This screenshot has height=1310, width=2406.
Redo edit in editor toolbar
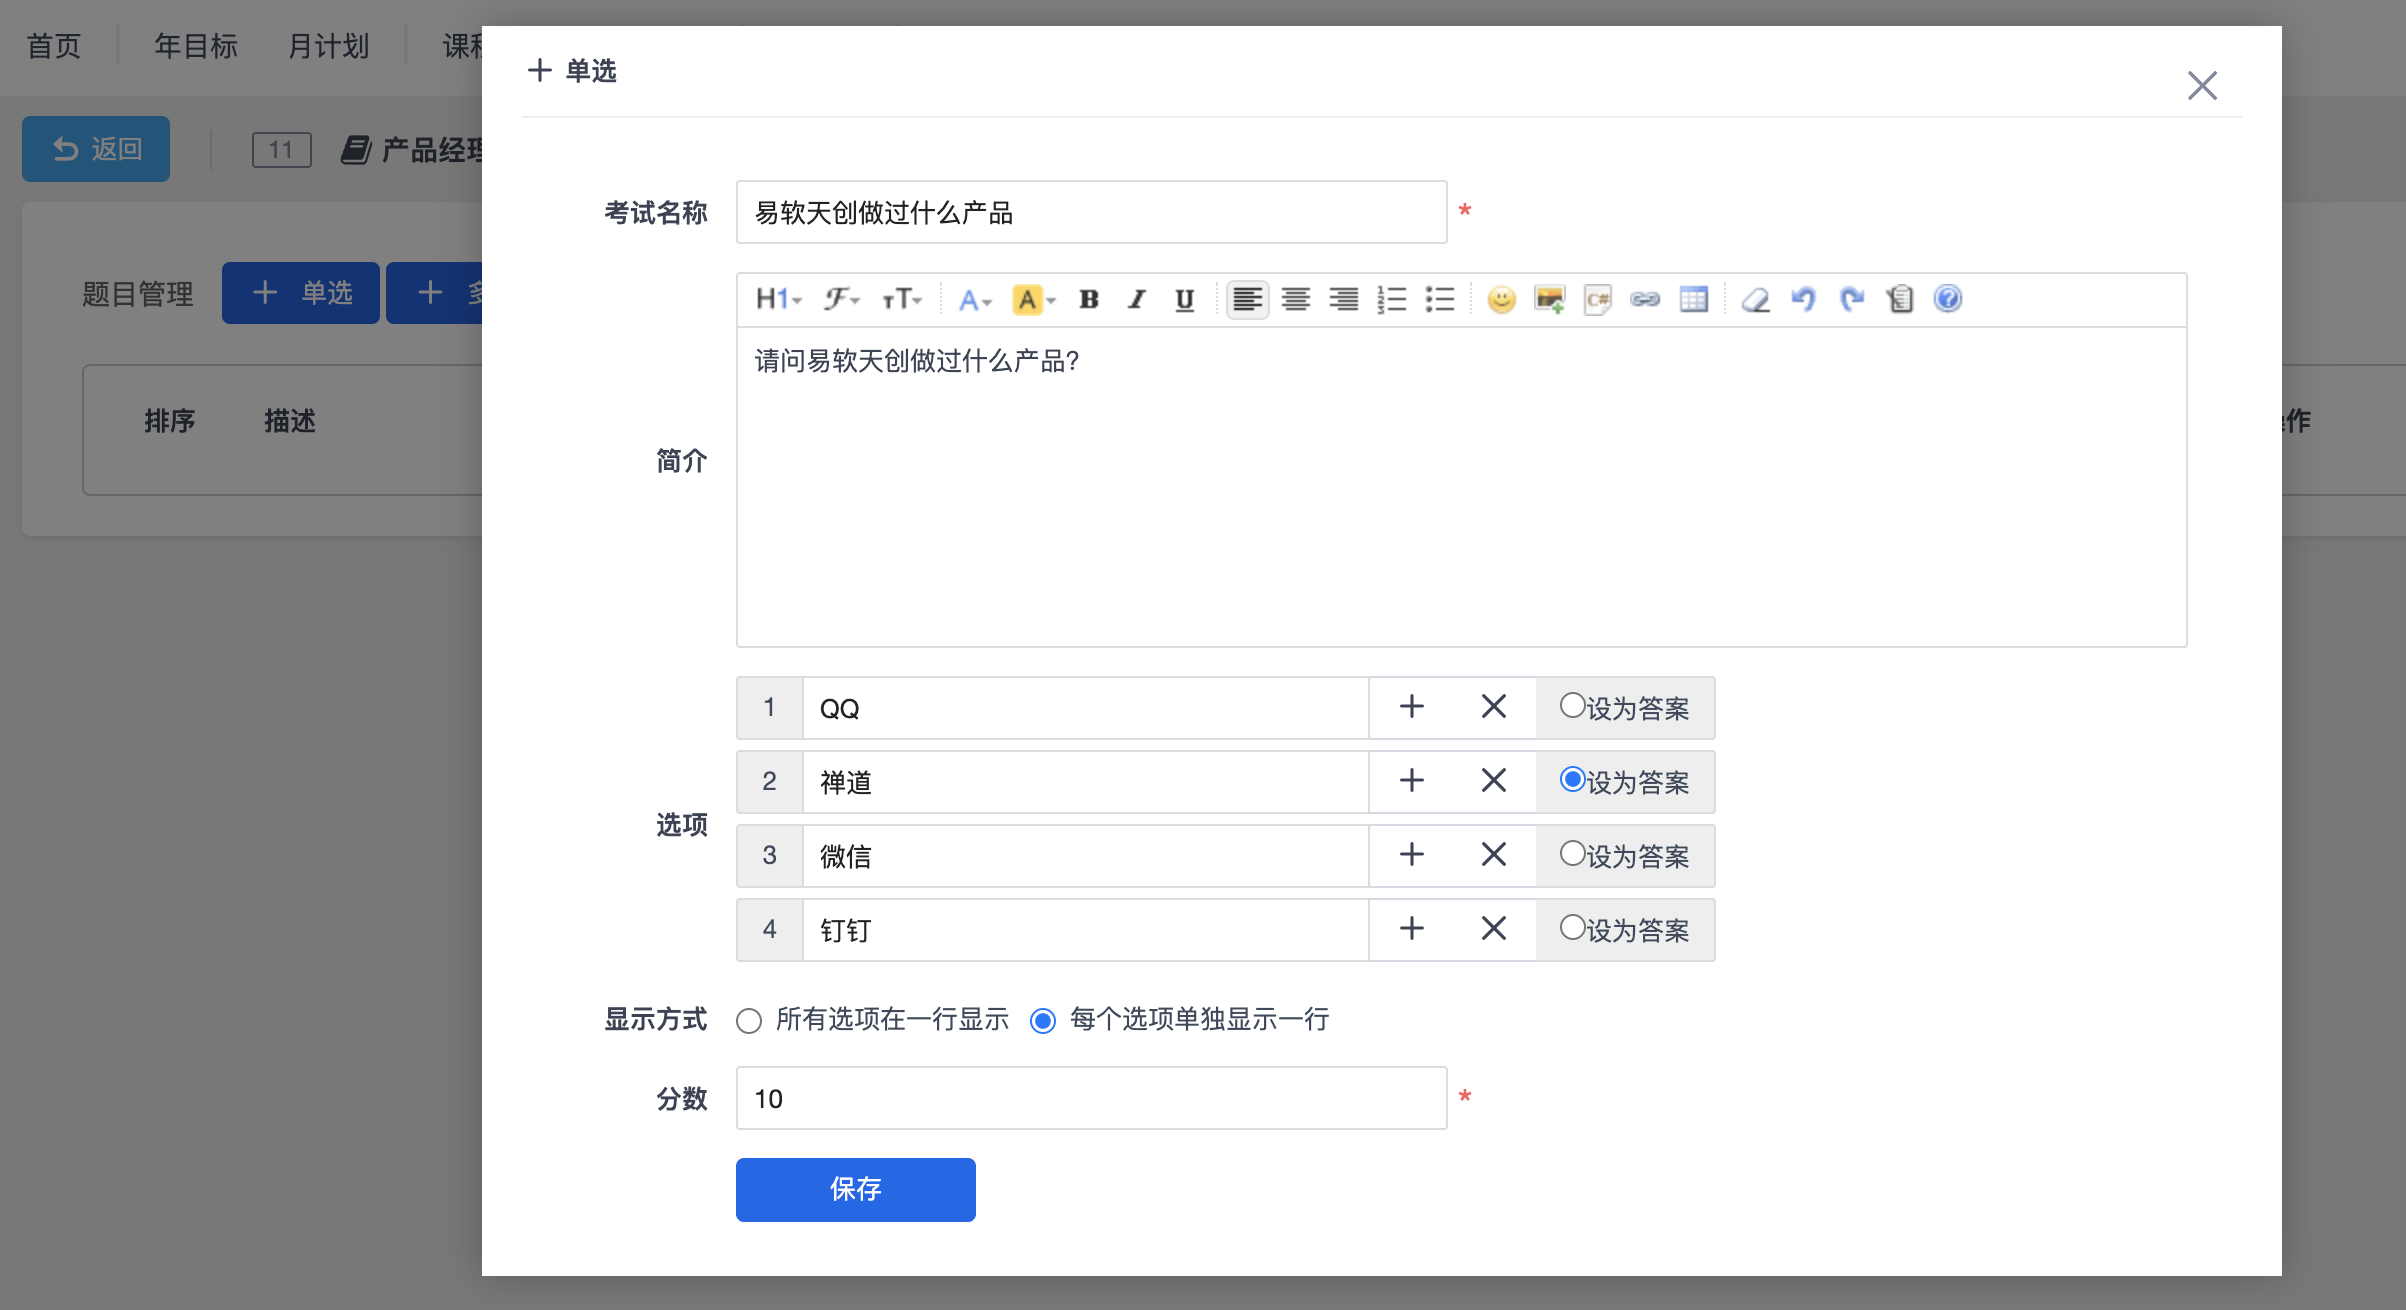1852,299
